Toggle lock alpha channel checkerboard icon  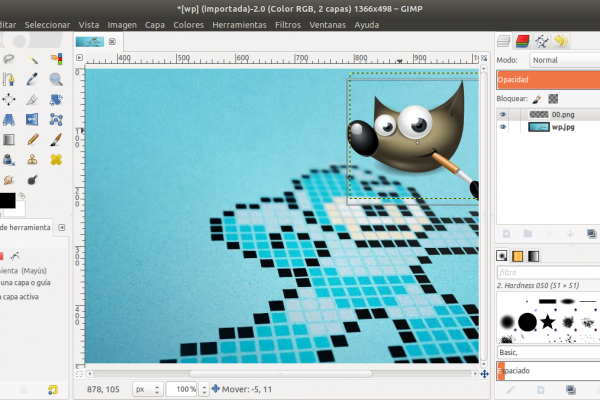click(553, 99)
